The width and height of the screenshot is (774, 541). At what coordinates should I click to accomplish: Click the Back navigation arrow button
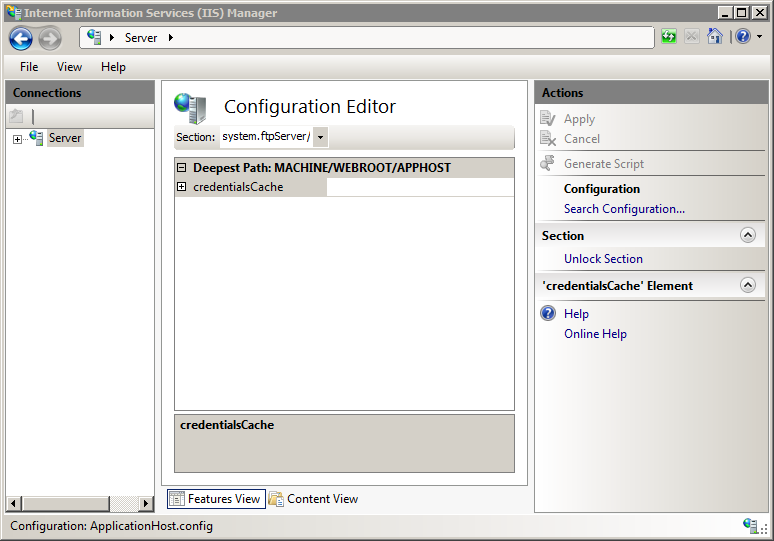point(21,38)
